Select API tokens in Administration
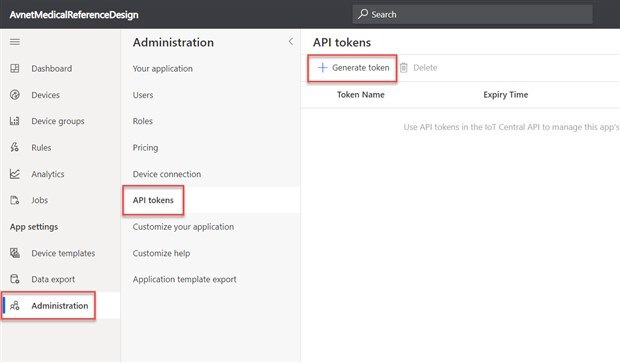Screen dimensions: 620x363 tap(210, 200)
